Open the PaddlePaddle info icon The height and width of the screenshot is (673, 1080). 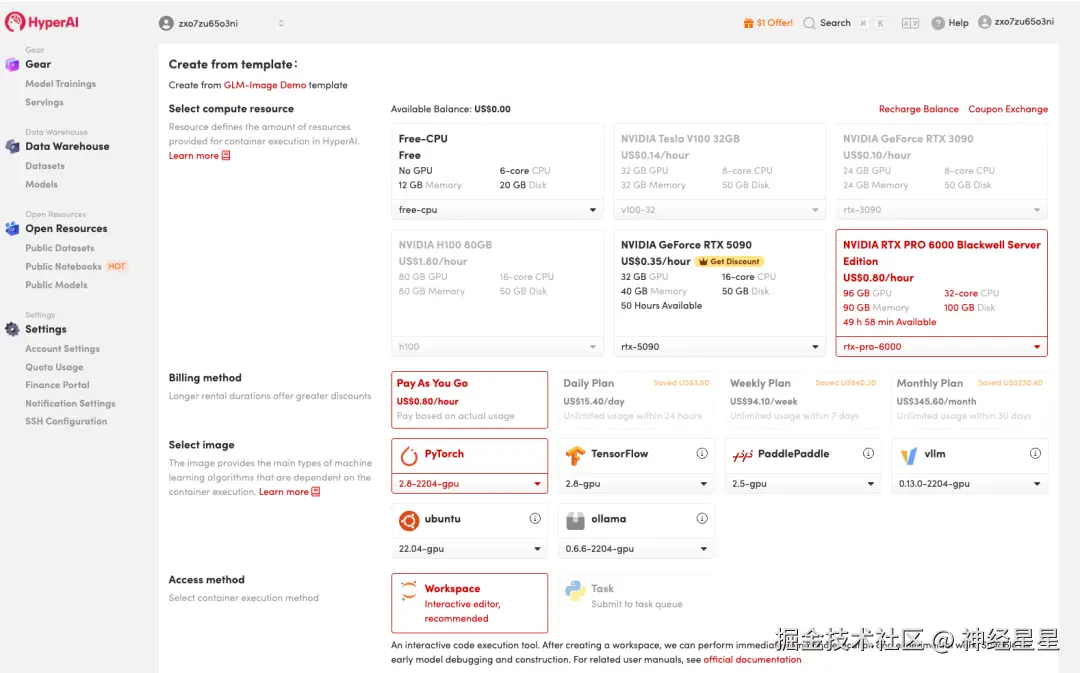pyautogui.click(x=869, y=453)
